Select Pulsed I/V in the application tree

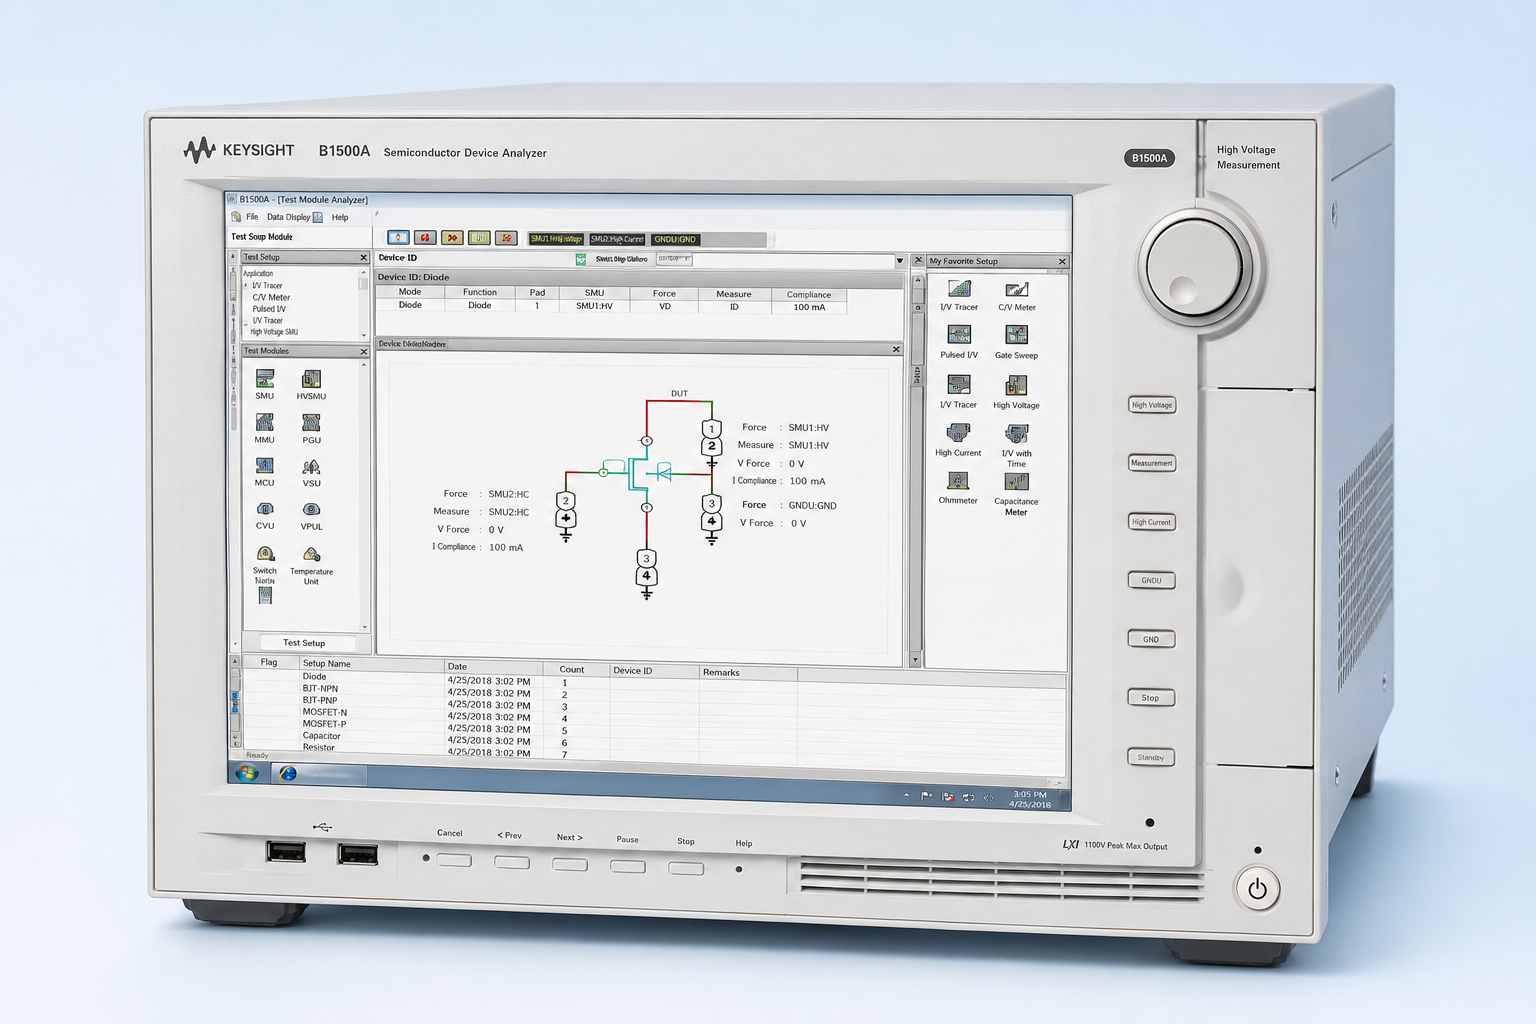click(x=269, y=309)
